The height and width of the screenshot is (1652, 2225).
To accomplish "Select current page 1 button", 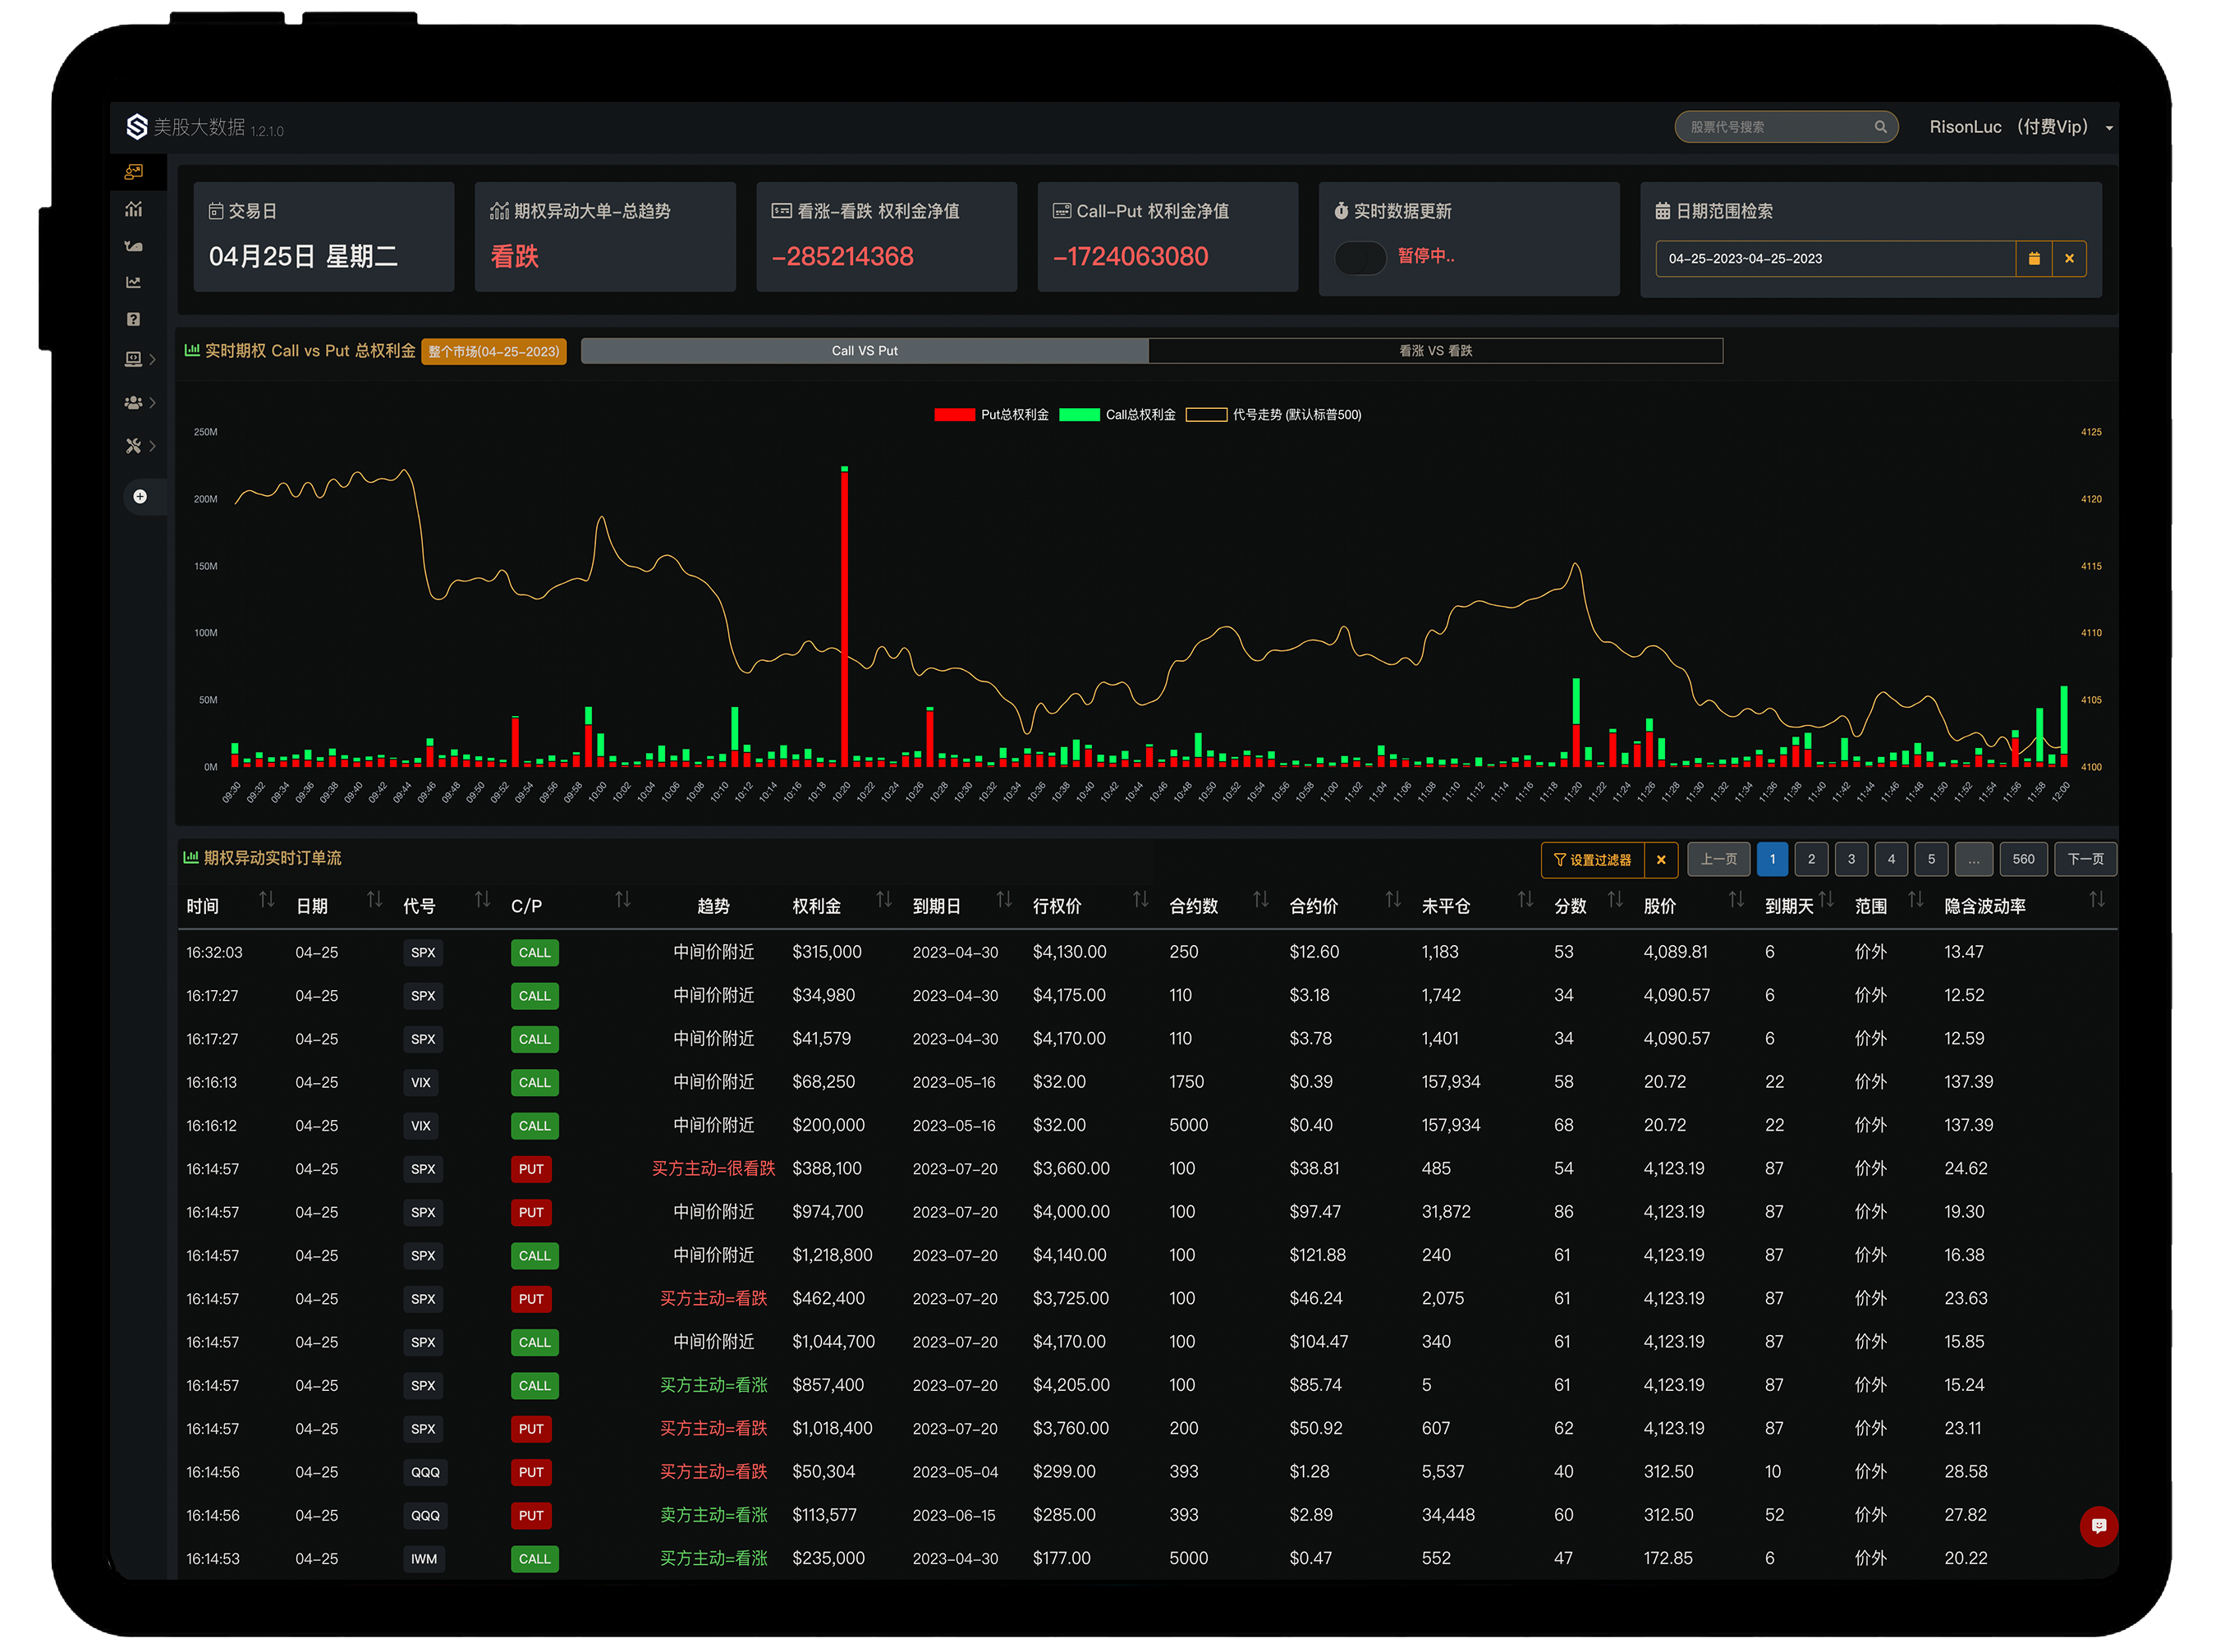I will coord(1772,860).
